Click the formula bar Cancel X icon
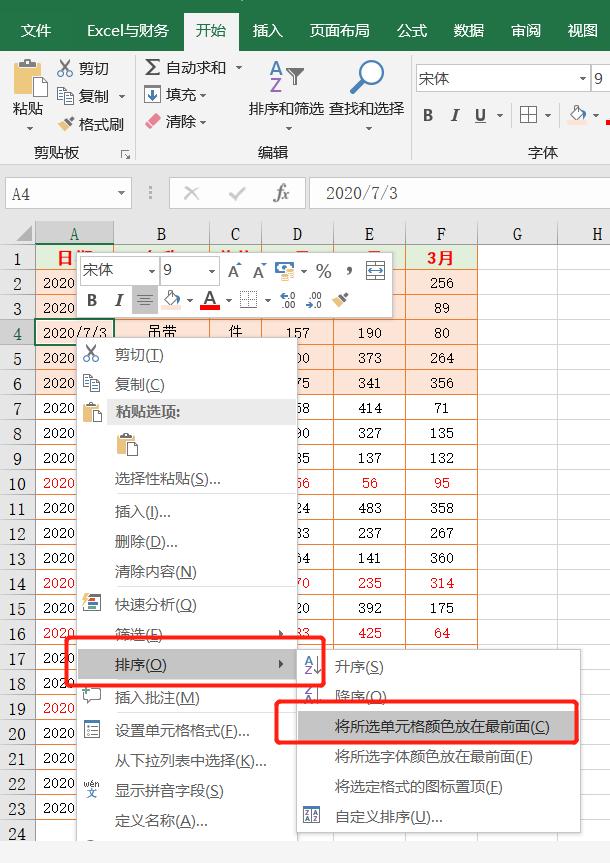Screen dimensions: 610x863 tap(191, 193)
